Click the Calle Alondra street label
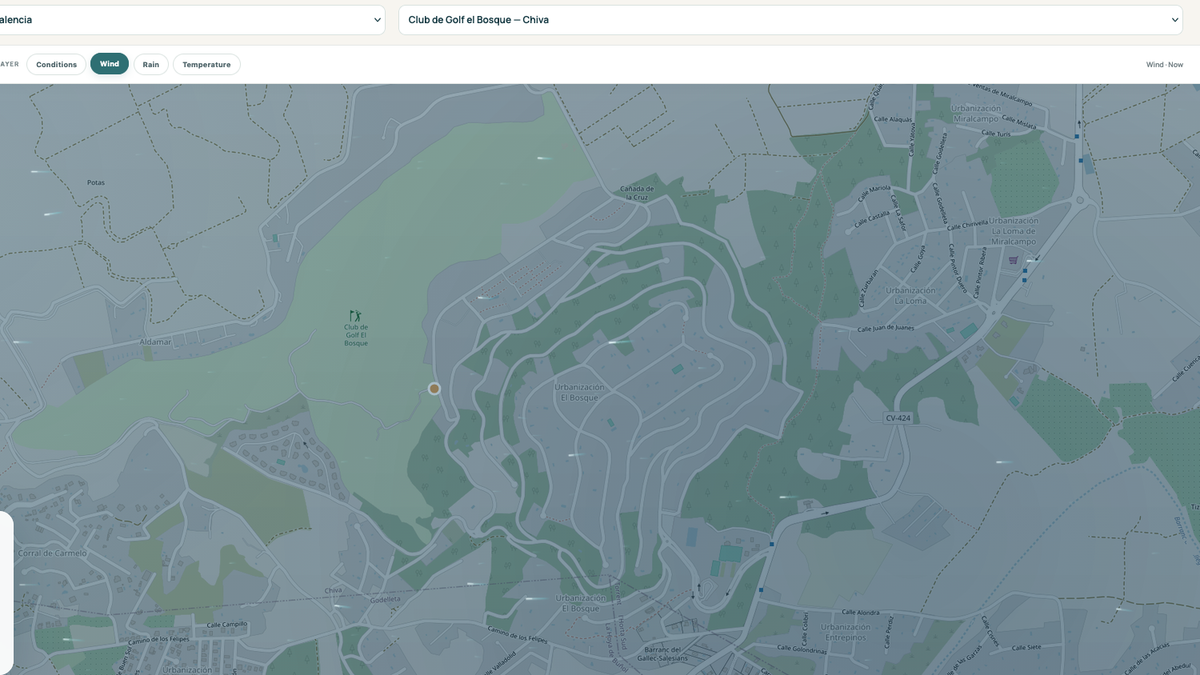The image size is (1200, 675). pyautogui.click(x=859, y=612)
